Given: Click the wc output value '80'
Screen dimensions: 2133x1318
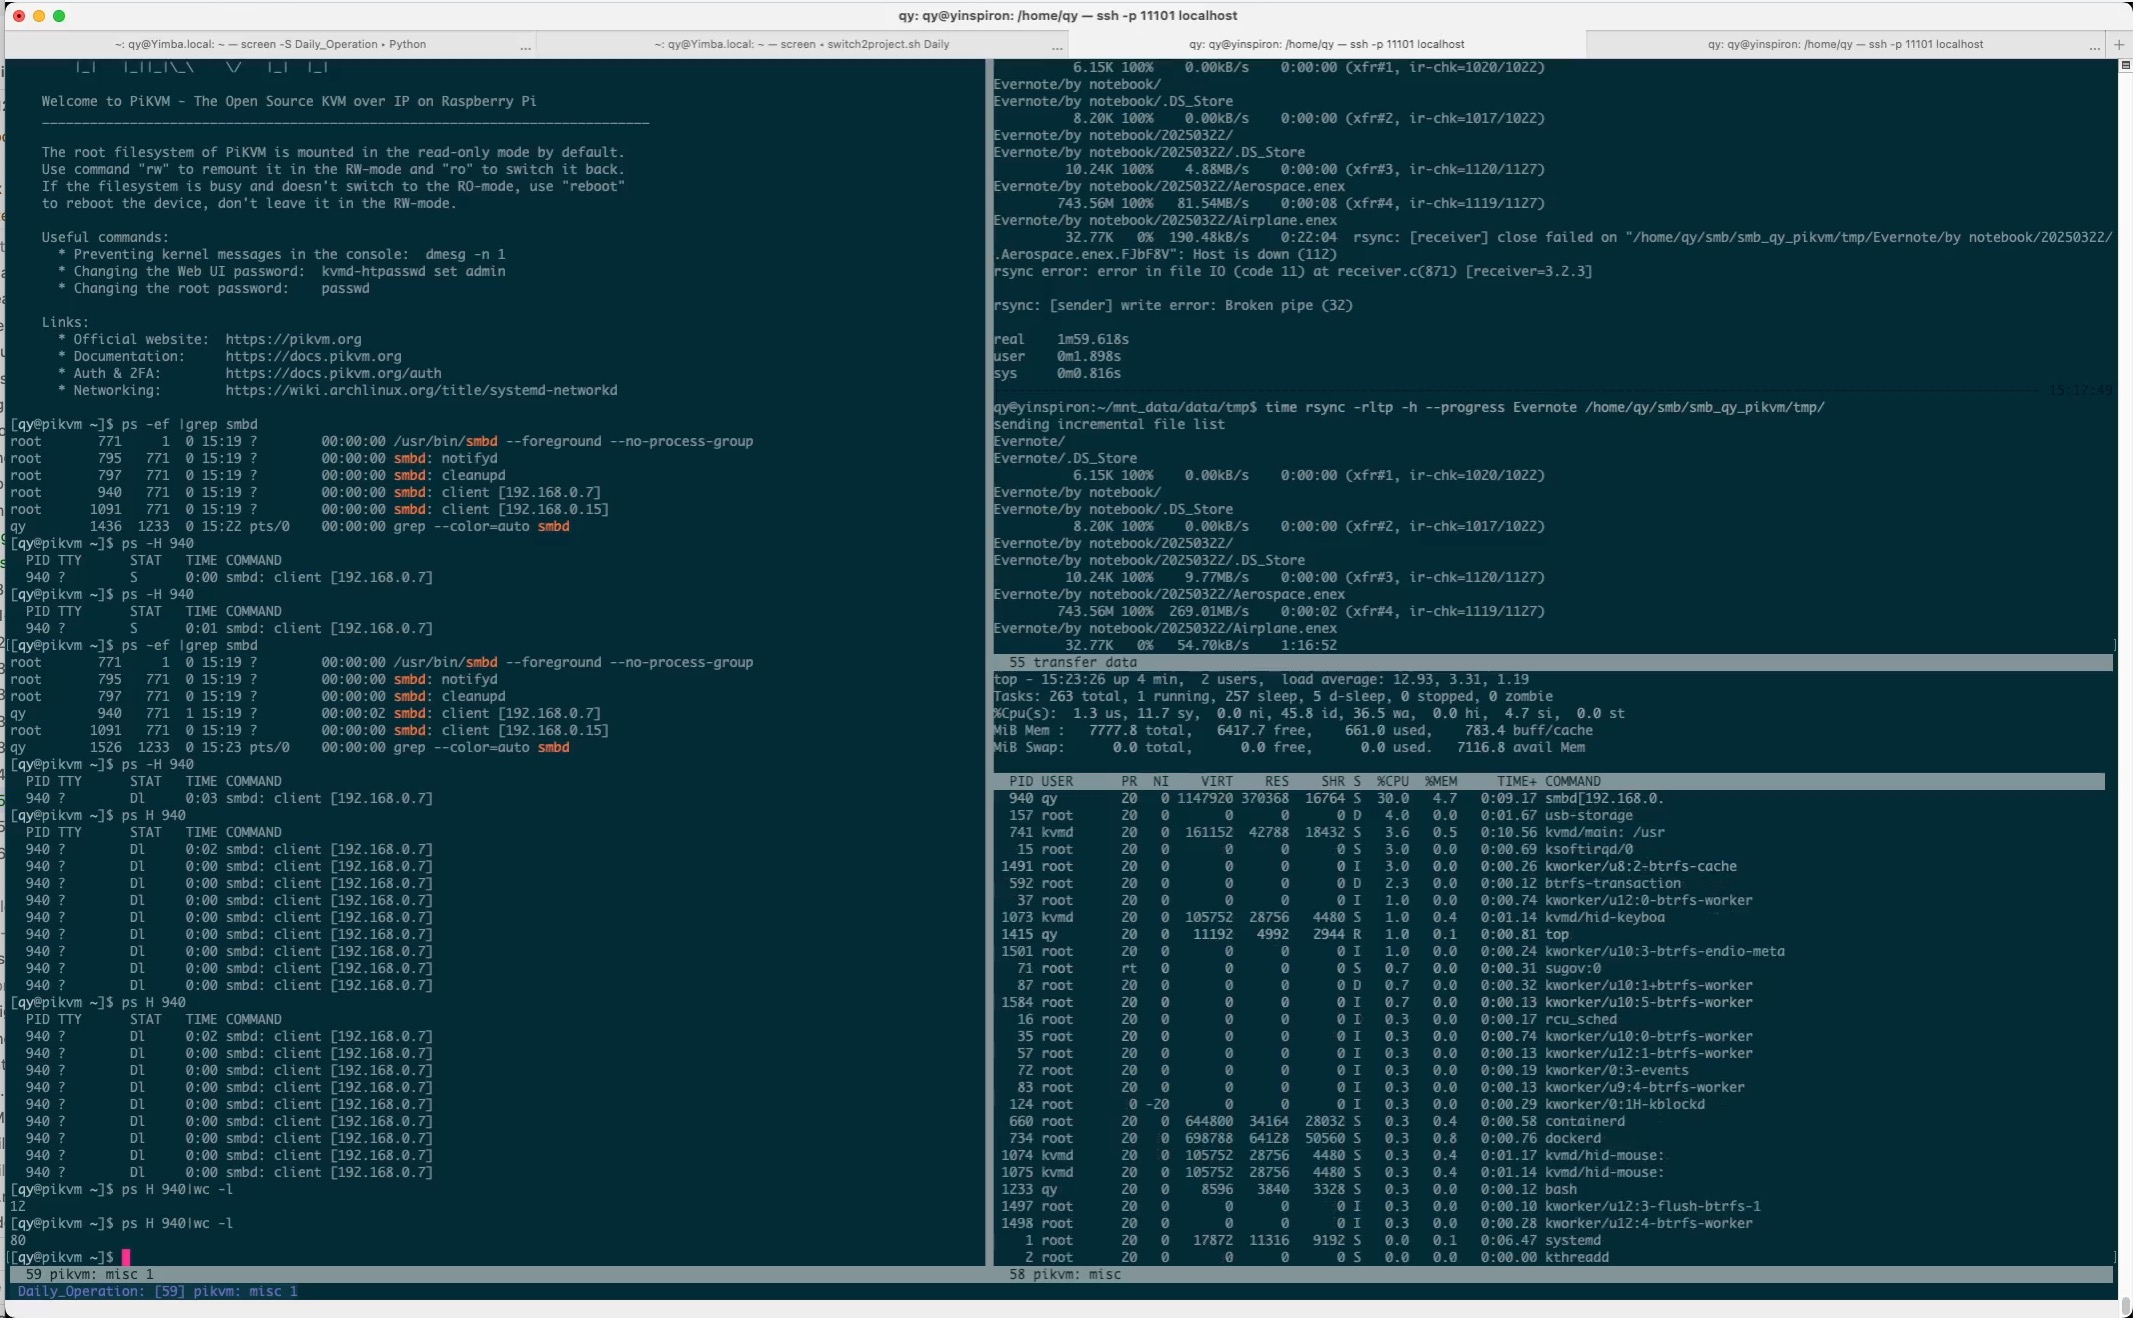Looking at the screenshot, I should click(x=18, y=1240).
